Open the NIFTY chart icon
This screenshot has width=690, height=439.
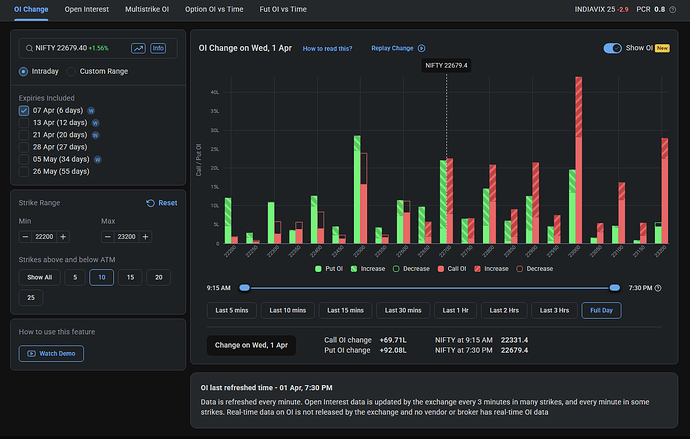click(x=136, y=48)
